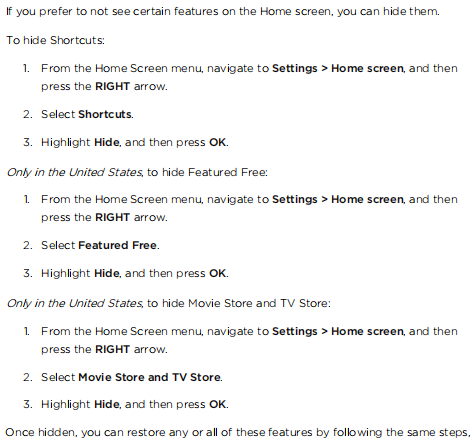
Task: Click bold 'Shortcuts' in Select step
Action: [x=105, y=114]
